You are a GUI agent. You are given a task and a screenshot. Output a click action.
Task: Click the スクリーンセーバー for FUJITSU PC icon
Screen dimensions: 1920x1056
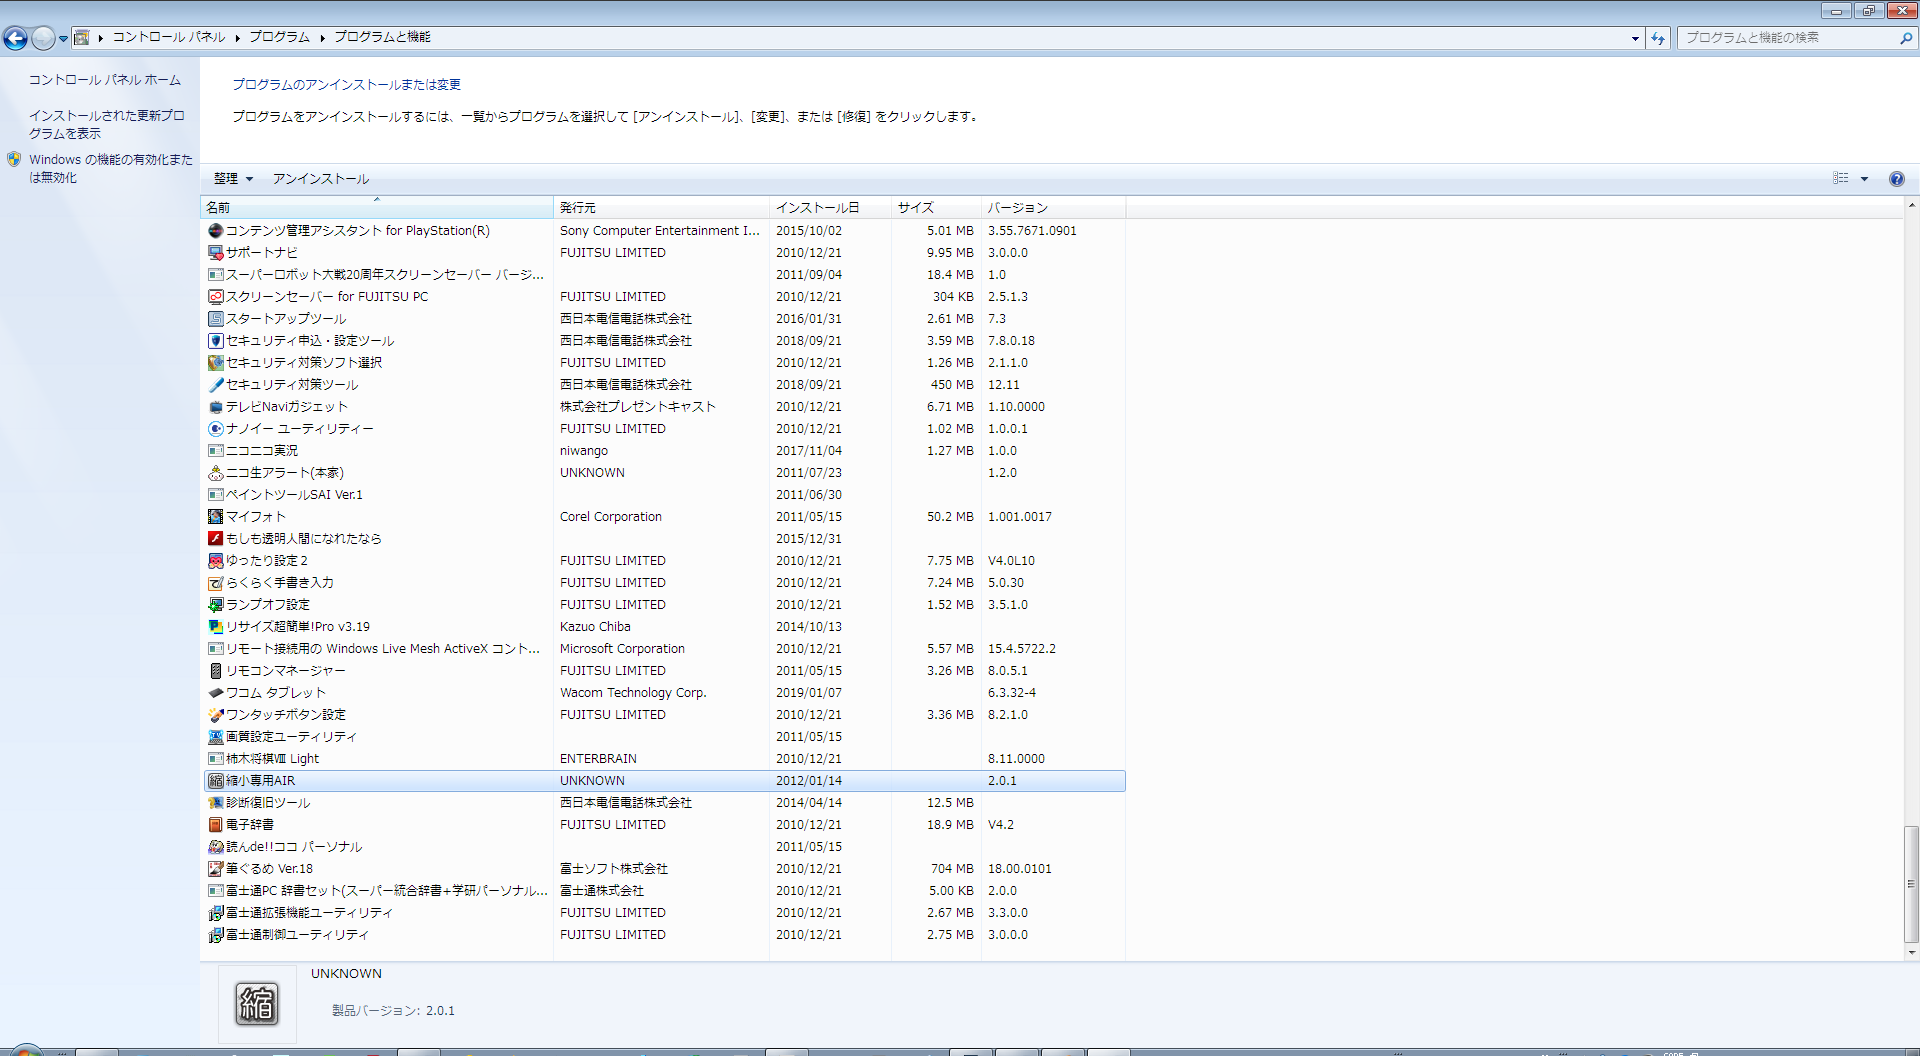215,297
